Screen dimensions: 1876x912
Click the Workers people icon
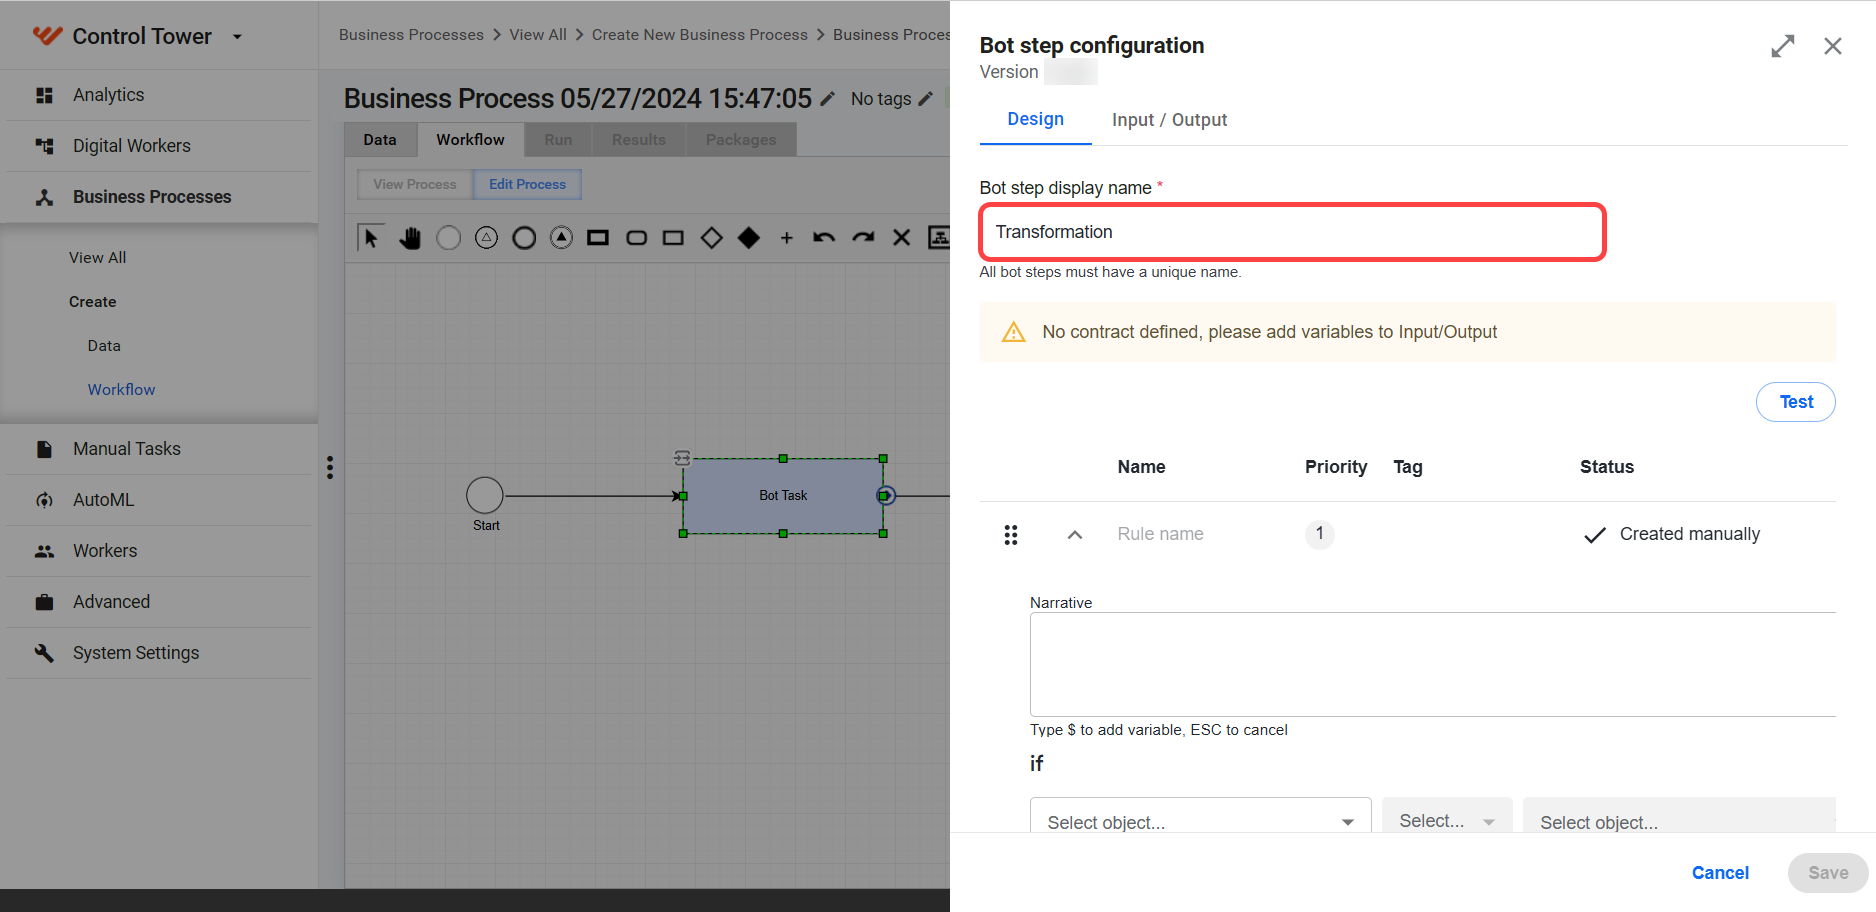(x=44, y=551)
